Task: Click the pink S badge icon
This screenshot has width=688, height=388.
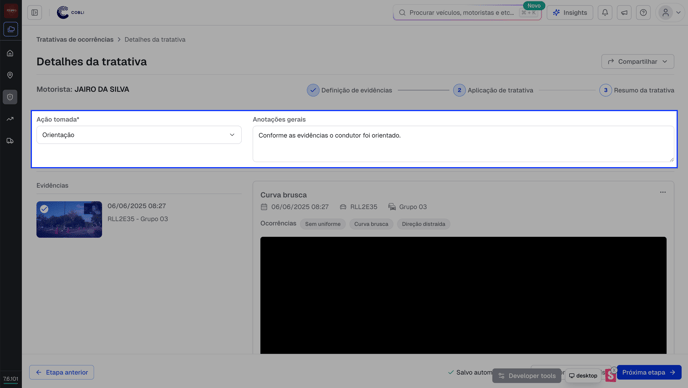Action: [x=610, y=375]
